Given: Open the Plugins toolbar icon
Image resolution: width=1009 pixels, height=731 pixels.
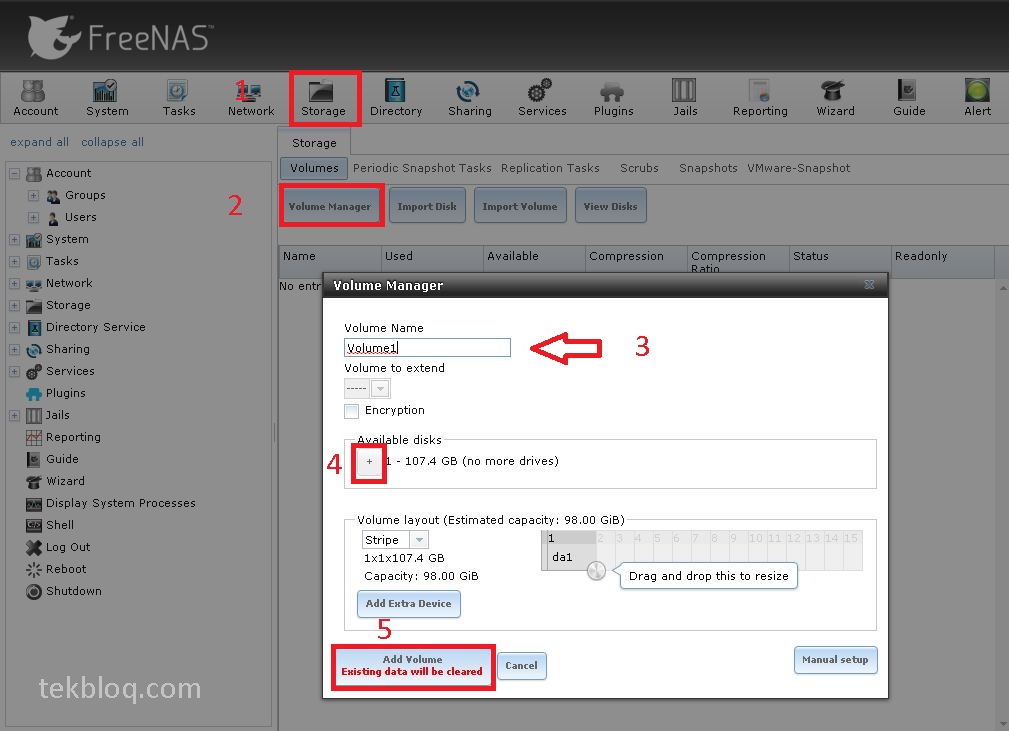Looking at the screenshot, I should (613, 98).
